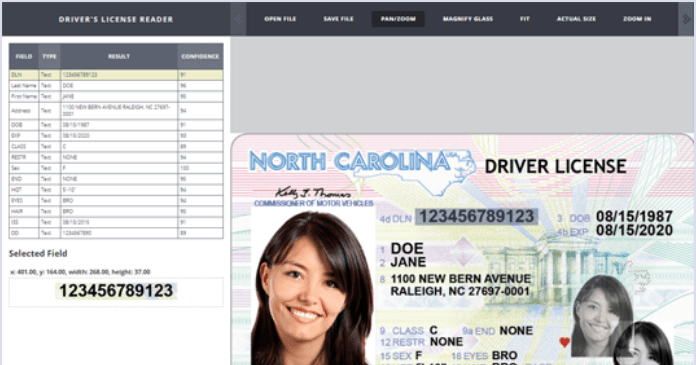Select the Last Name DOE row

click(x=116, y=86)
